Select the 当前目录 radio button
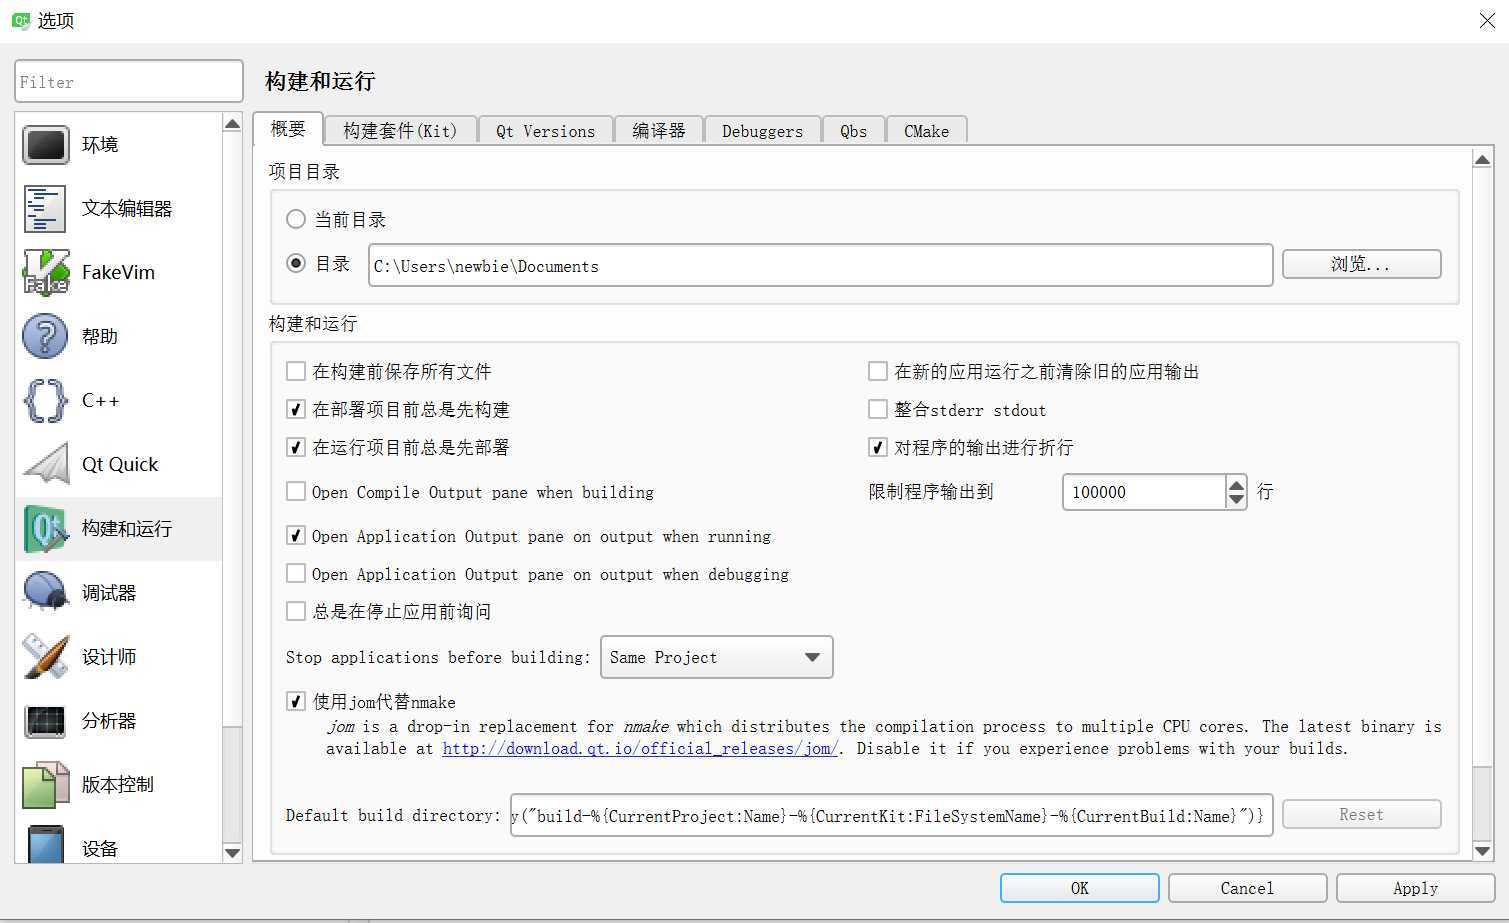 (296, 219)
